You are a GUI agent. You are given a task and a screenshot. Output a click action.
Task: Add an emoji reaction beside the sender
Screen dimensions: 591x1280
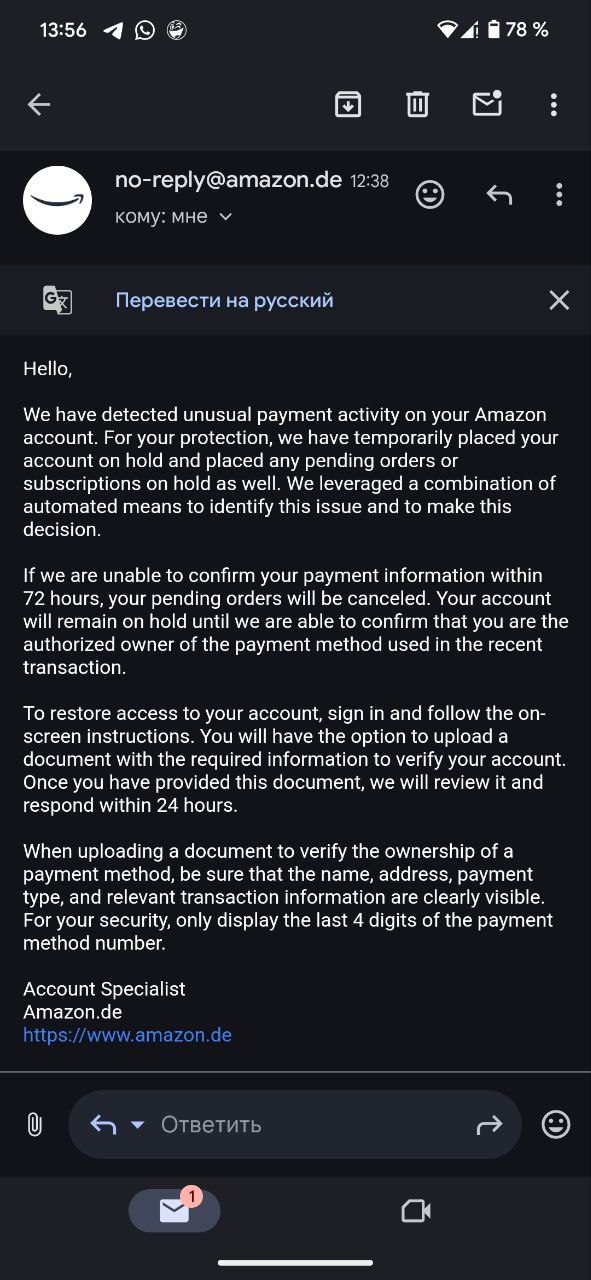[430, 194]
